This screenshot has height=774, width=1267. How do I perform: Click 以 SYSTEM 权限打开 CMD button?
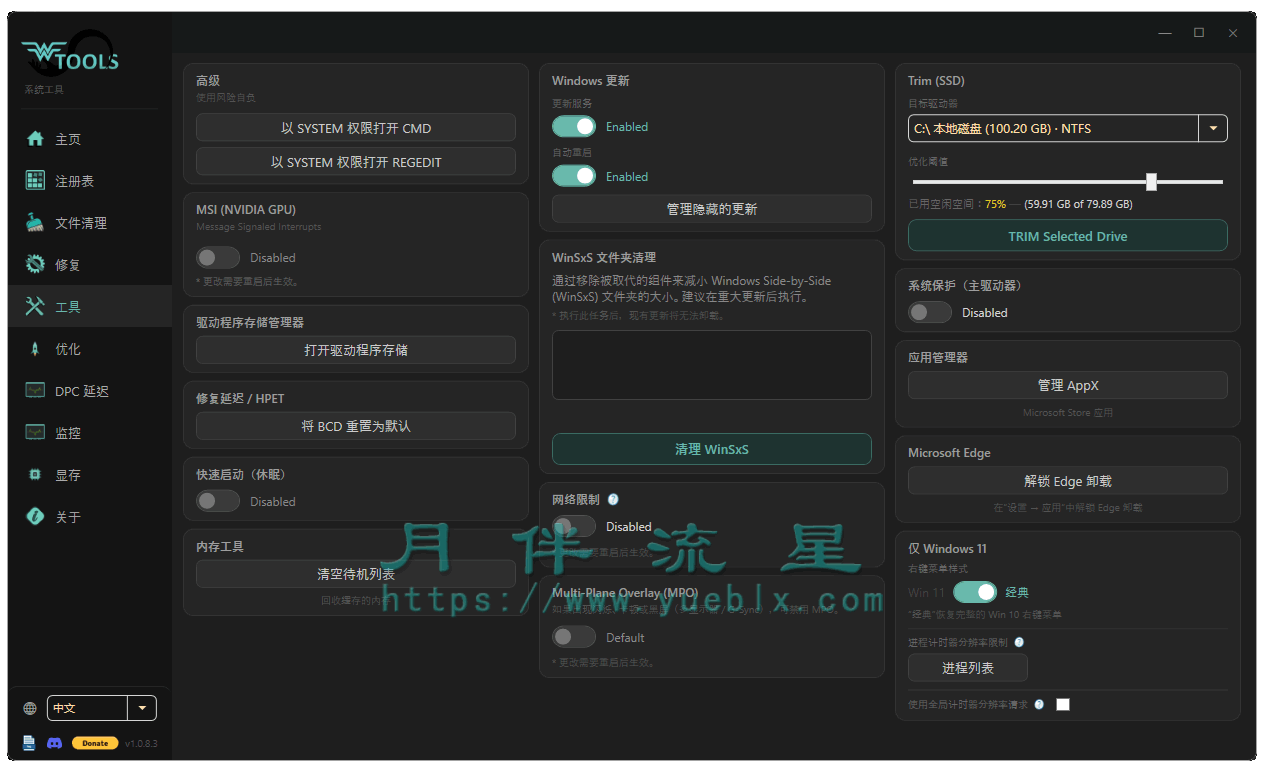[356, 128]
